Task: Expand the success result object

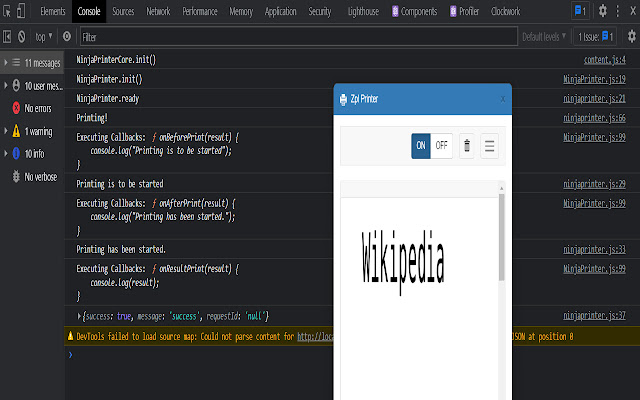Action: 79,316
